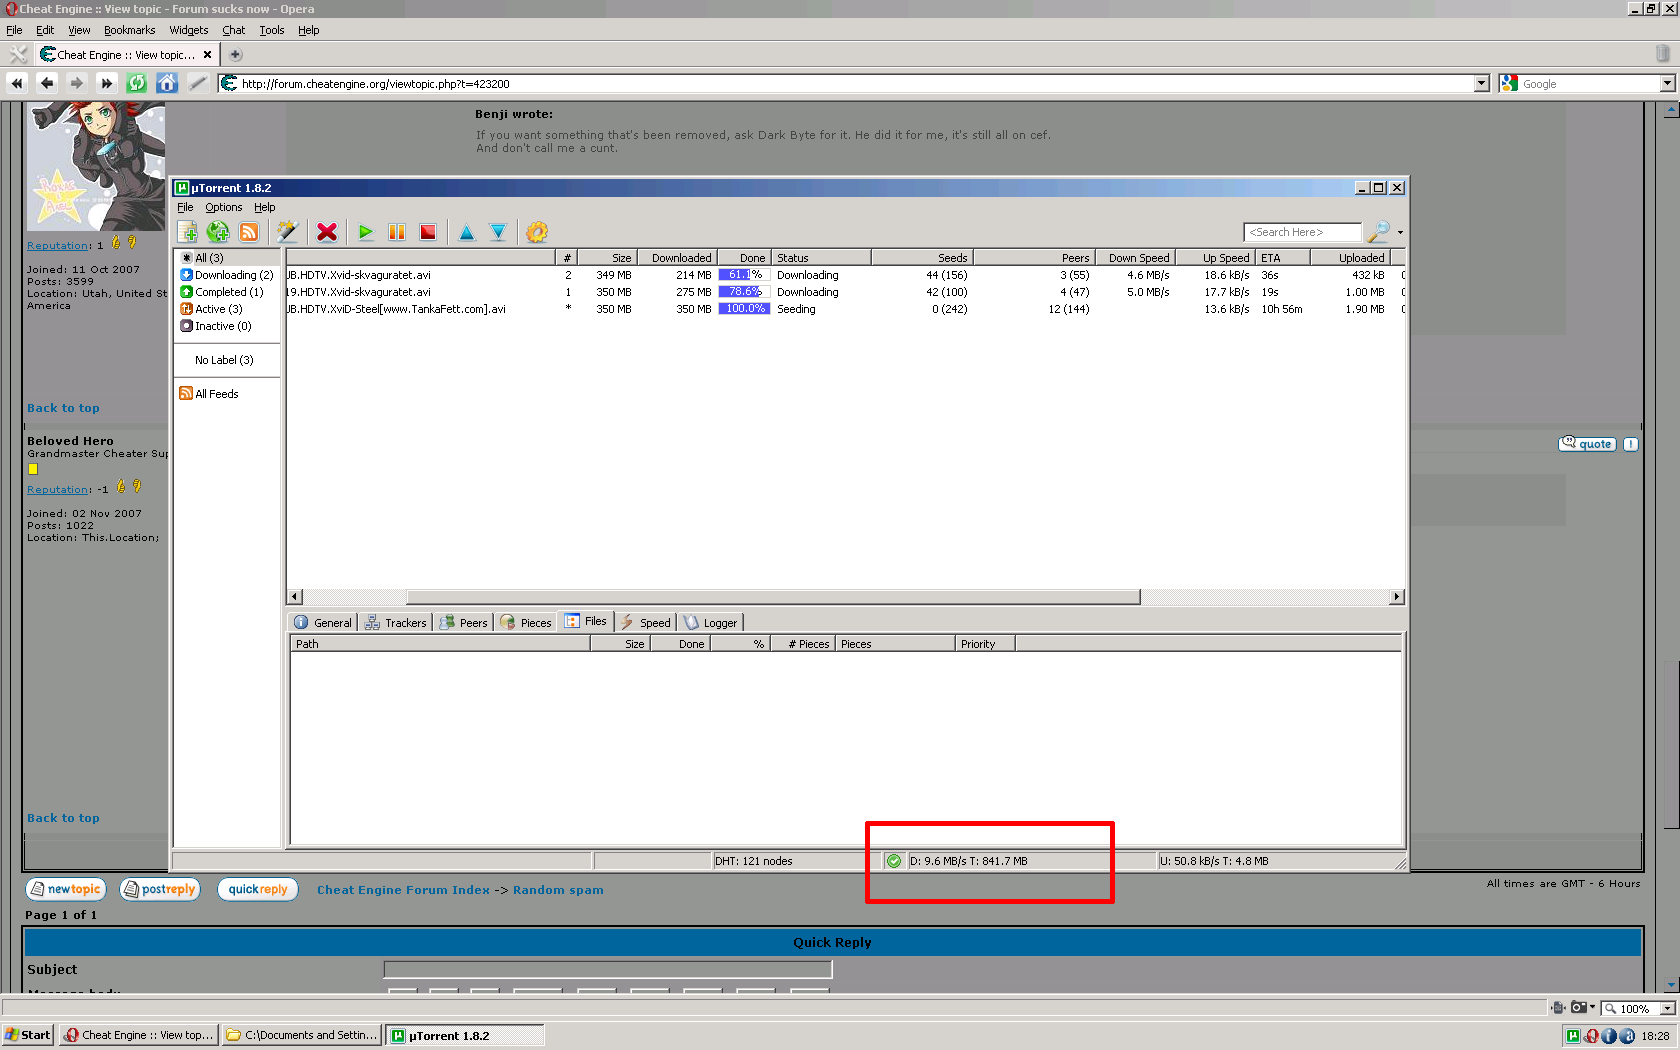Switch to the Speed tab
Viewport: 1680px width, 1050px height.
point(646,622)
